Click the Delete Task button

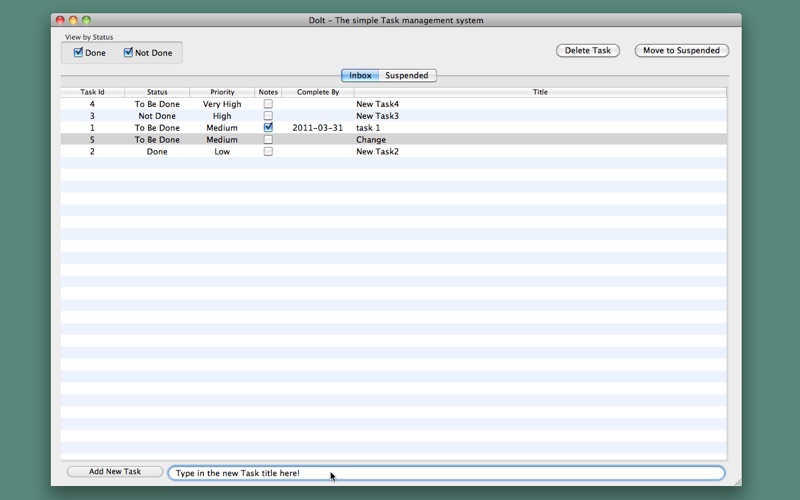pos(588,51)
